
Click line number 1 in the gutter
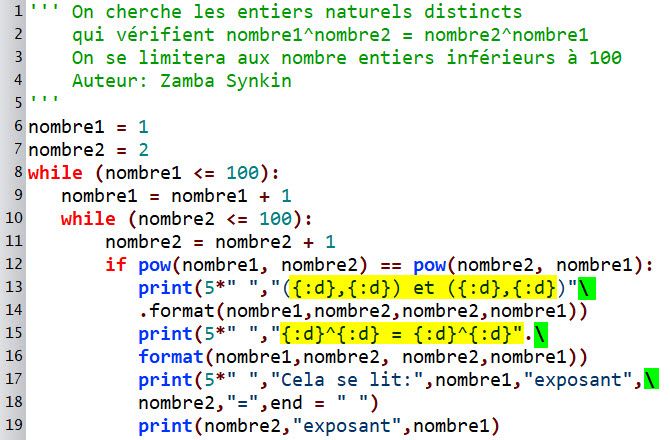coord(18,11)
